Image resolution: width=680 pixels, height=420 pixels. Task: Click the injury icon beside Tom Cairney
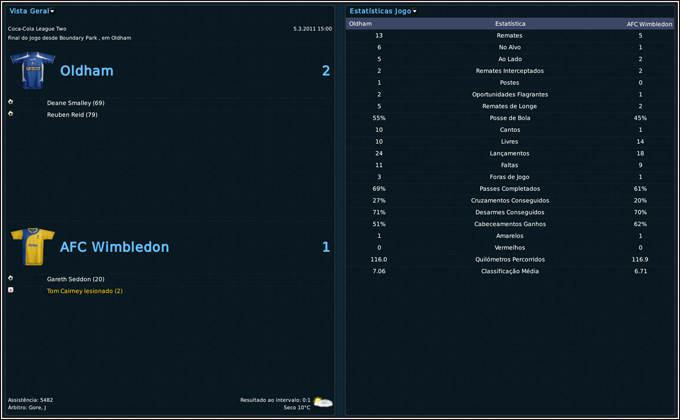(10, 290)
